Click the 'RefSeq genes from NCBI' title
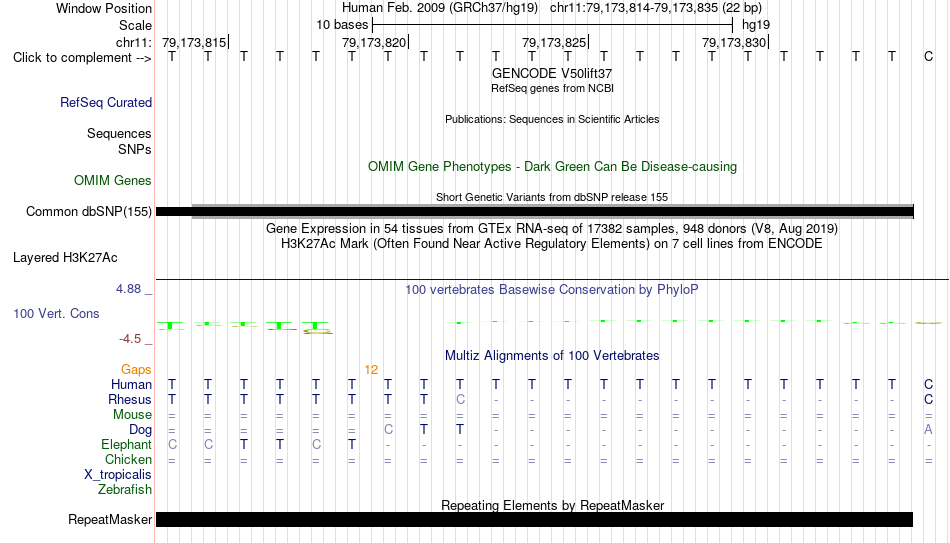The width and height of the screenshot is (950, 543). [552, 88]
